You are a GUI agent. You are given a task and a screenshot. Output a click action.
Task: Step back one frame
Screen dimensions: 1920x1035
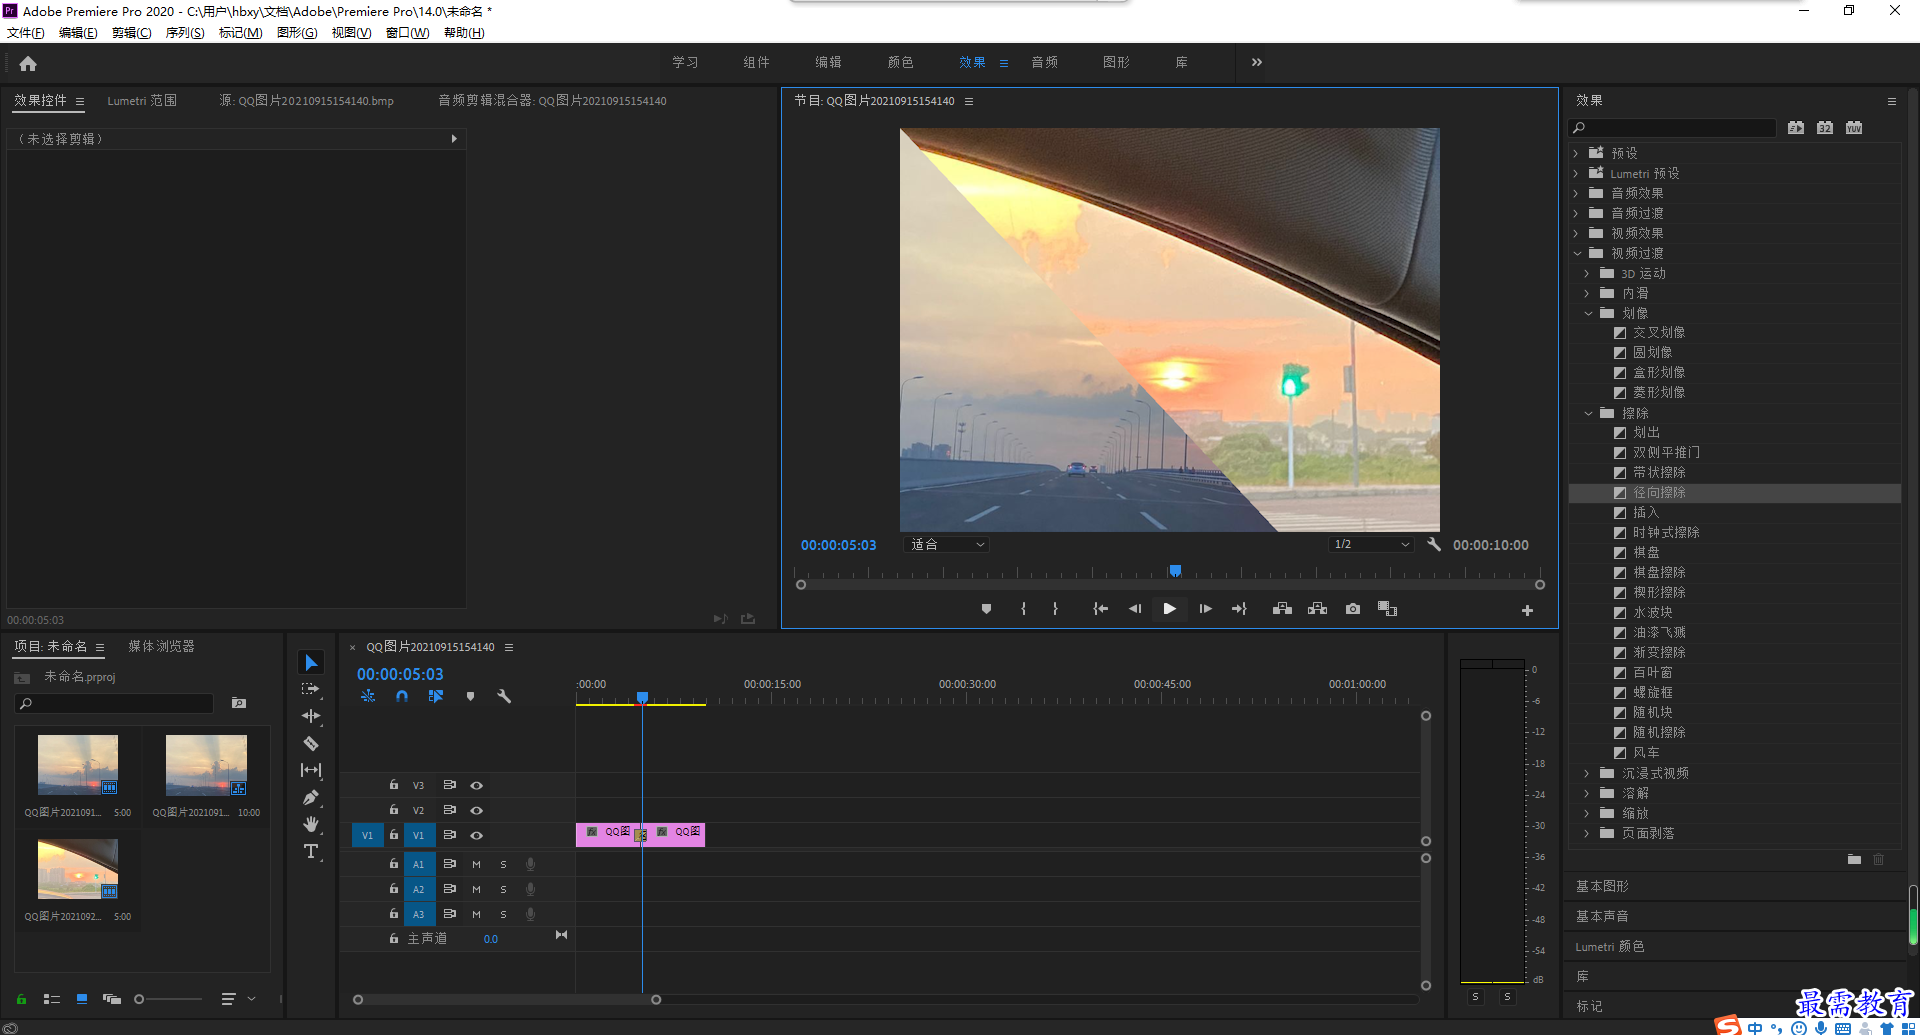(1135, 609)
